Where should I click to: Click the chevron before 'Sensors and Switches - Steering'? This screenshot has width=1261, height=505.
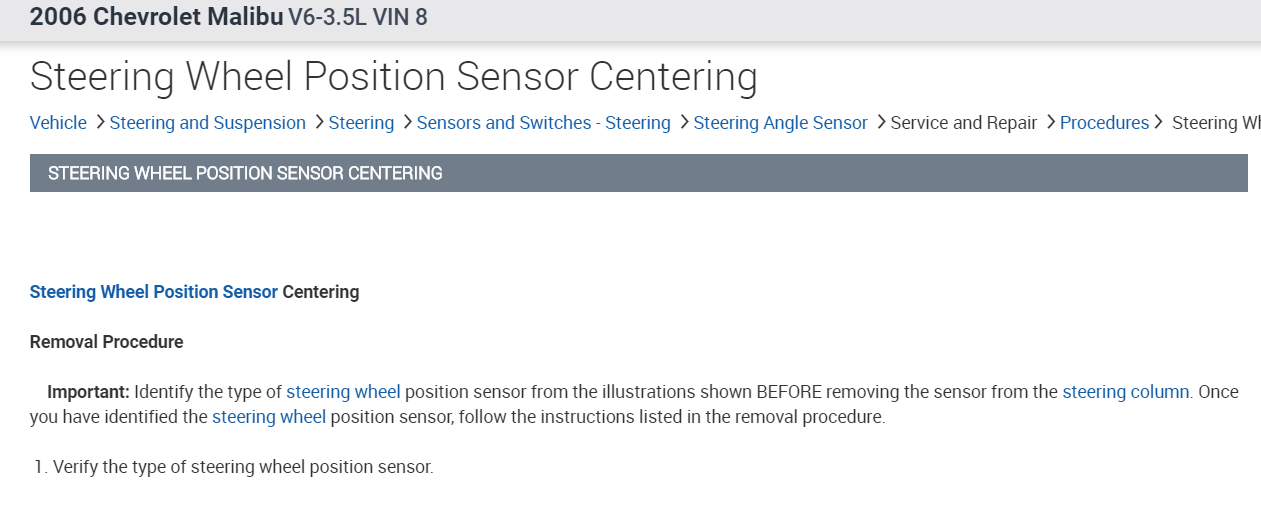click(407, 122)
